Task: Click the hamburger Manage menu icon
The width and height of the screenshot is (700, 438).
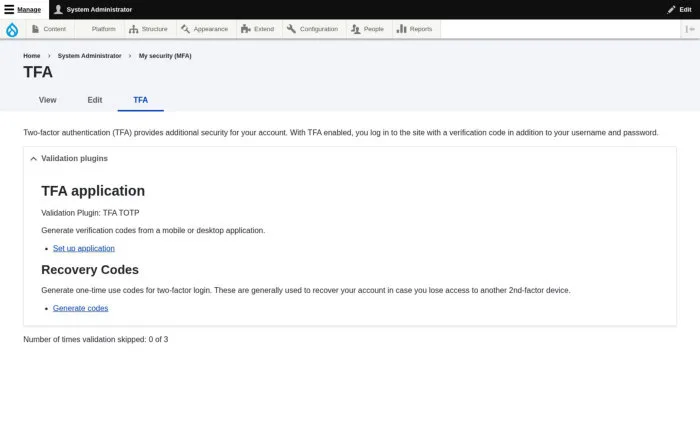Action: coord(9,9)
